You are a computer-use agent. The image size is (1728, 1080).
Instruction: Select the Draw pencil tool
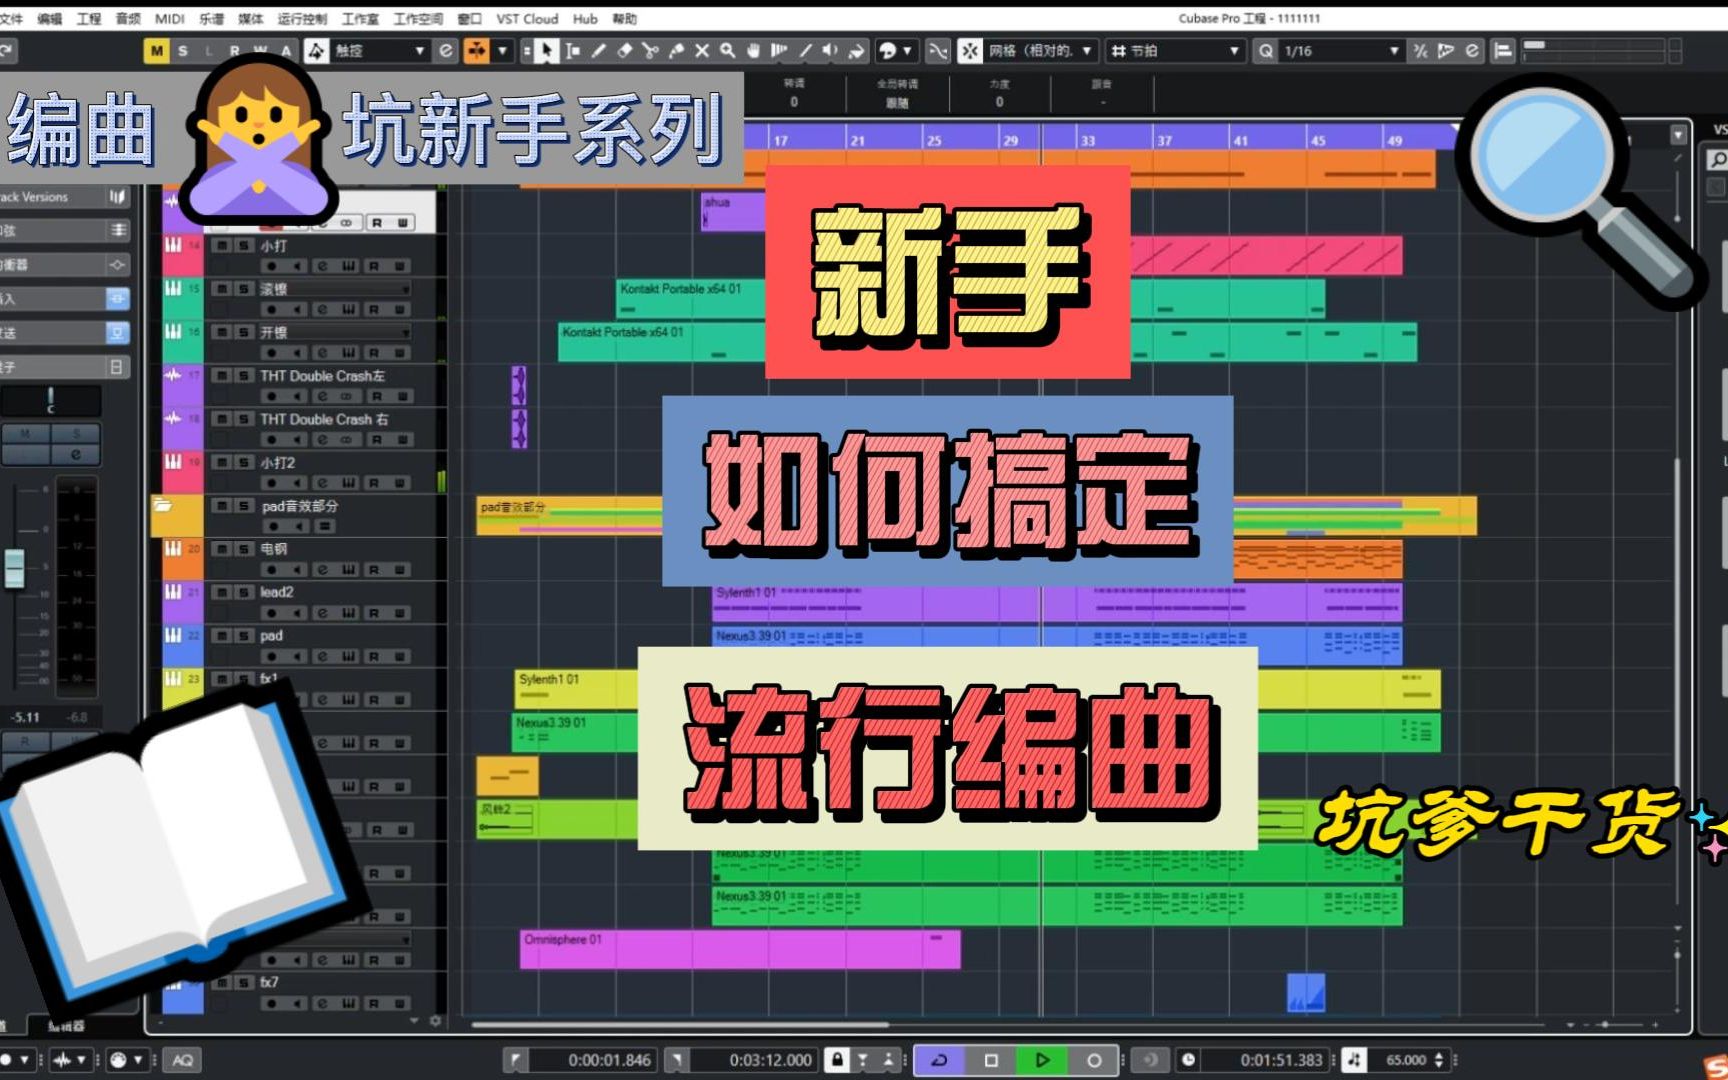pos(598,51)
